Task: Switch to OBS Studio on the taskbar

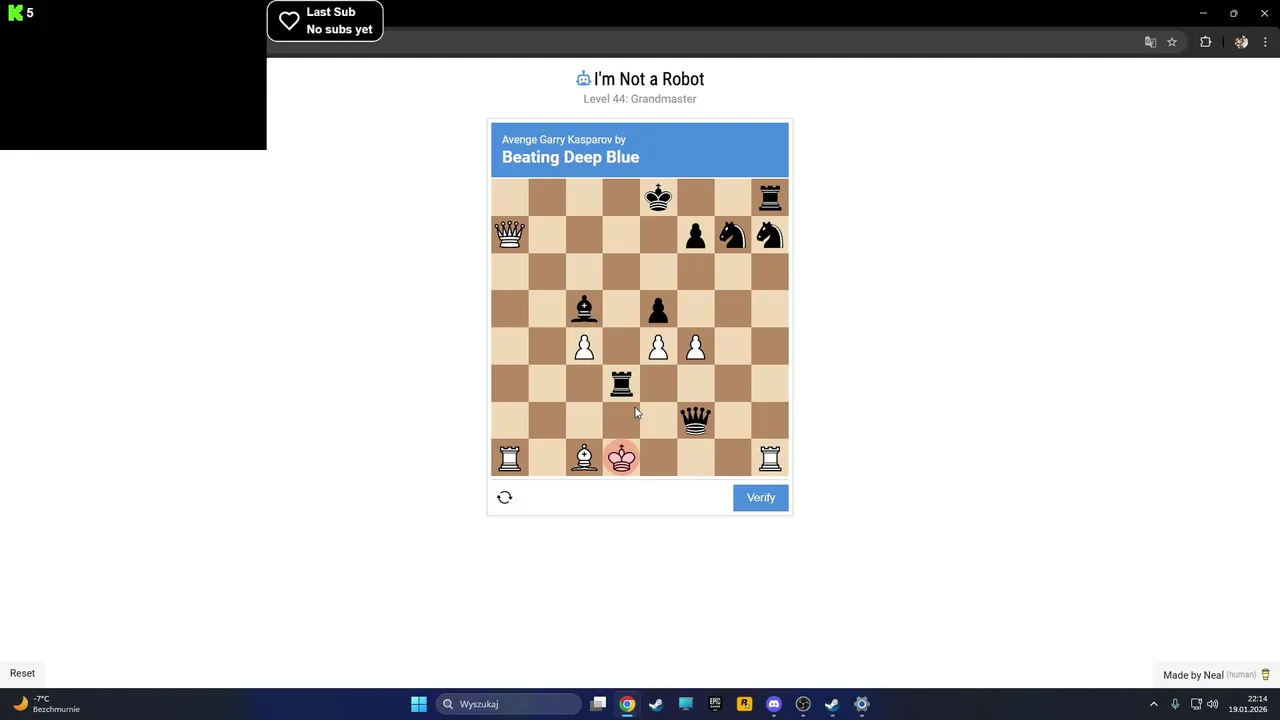Action: 803,704
